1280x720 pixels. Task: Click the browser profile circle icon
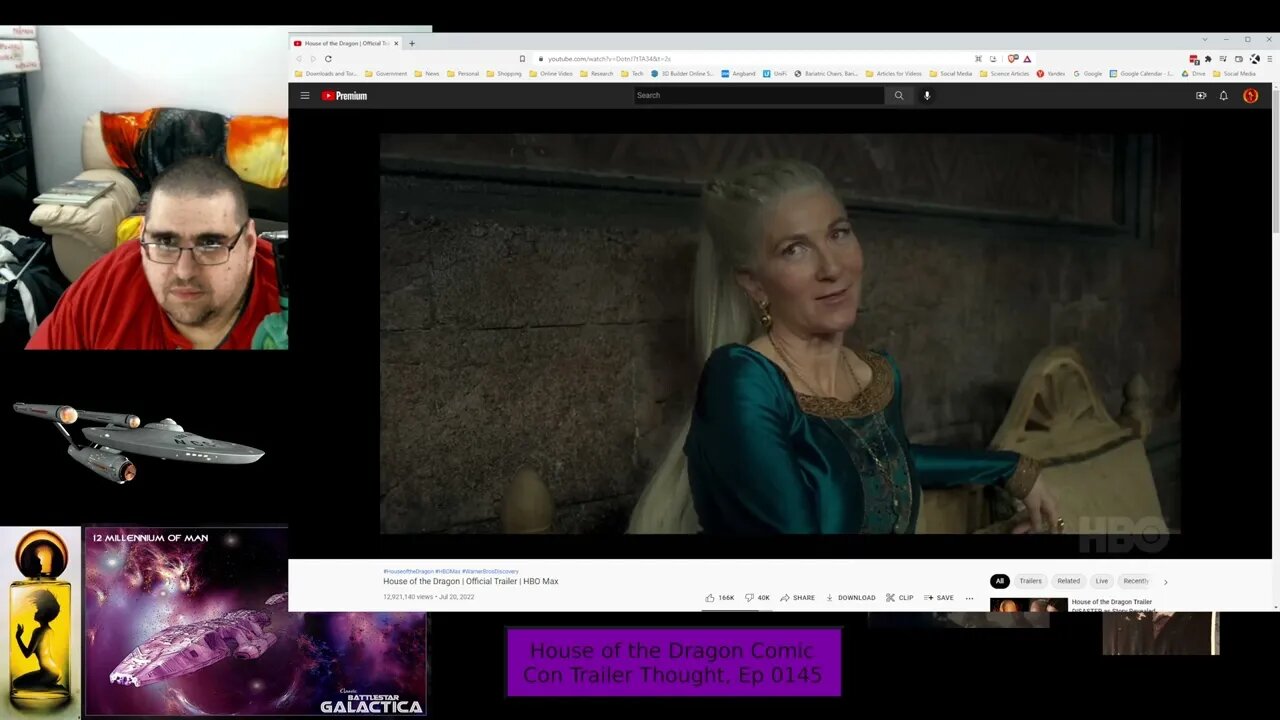point(1254,59)
